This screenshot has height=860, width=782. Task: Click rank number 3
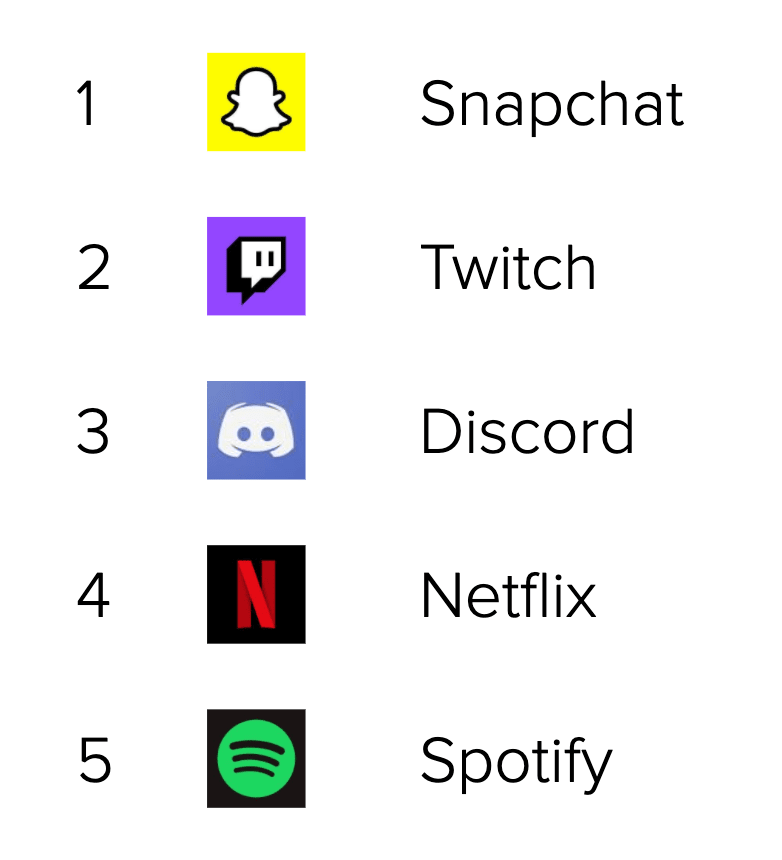coord(93,431)
